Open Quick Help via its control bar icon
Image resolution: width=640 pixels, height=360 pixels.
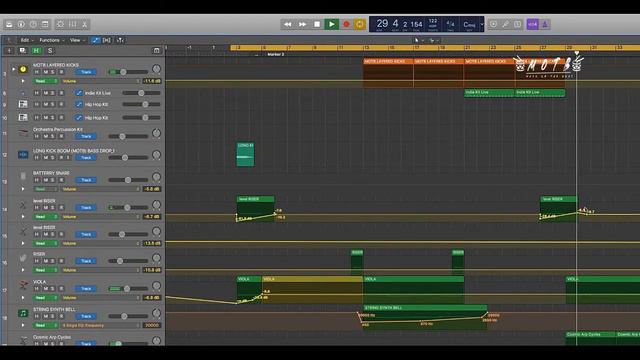coord(33,24)
